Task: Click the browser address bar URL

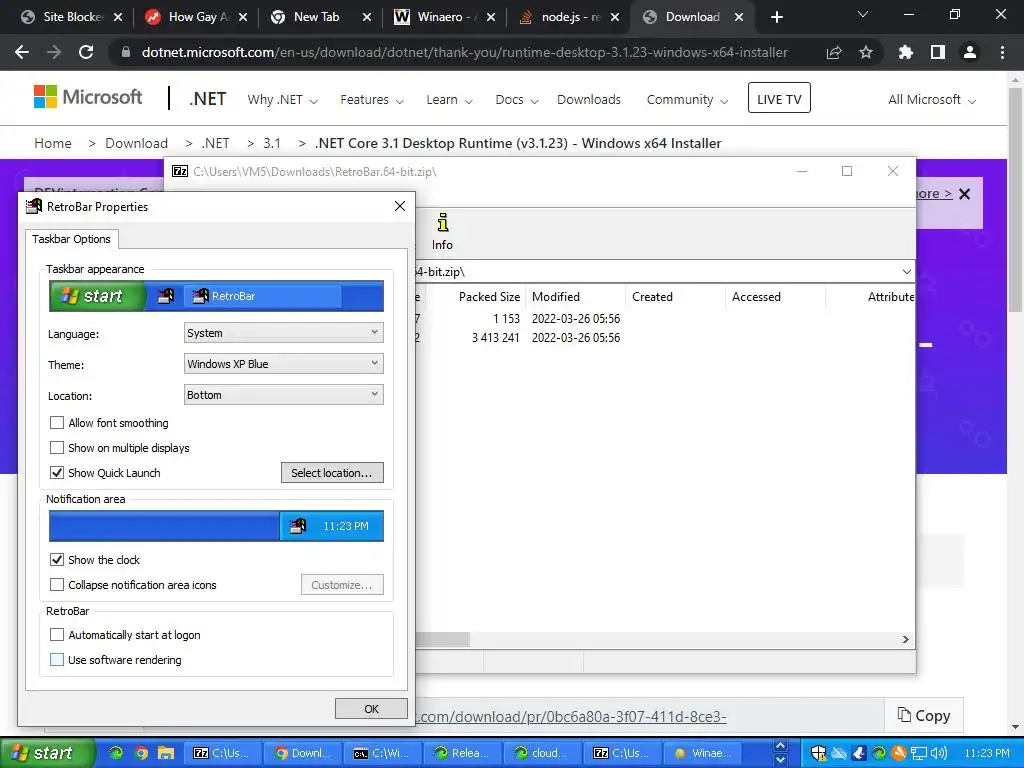Action: click(x=464, y=52)
